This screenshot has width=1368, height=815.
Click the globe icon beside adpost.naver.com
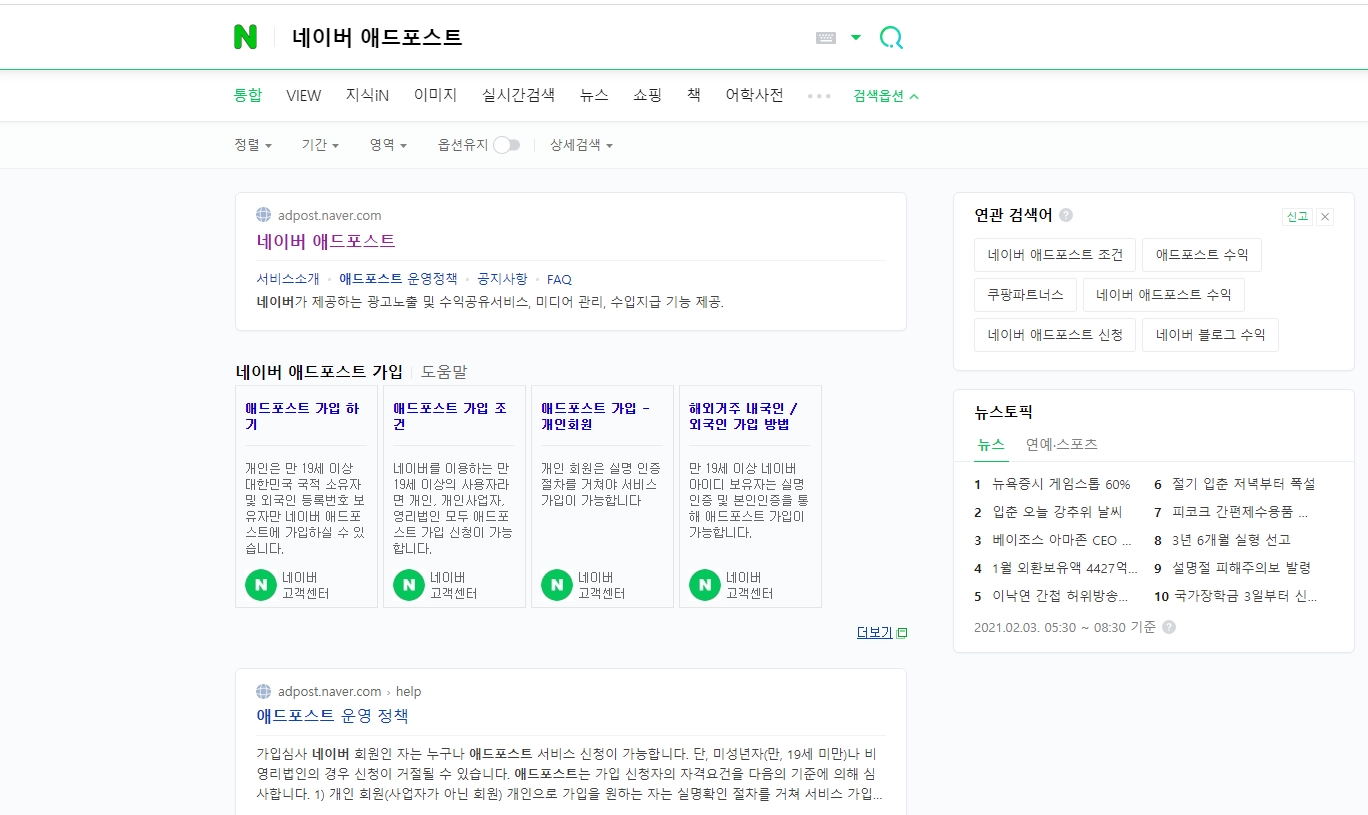(x=264, y=215)
